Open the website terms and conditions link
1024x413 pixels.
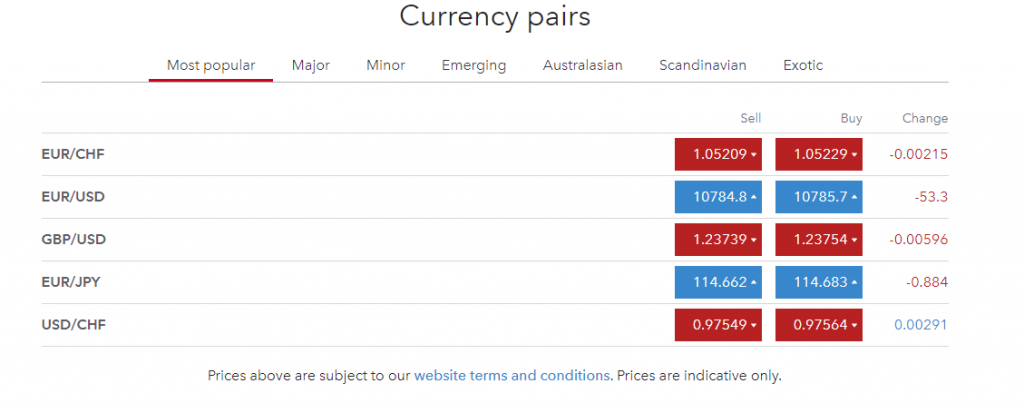511,376
